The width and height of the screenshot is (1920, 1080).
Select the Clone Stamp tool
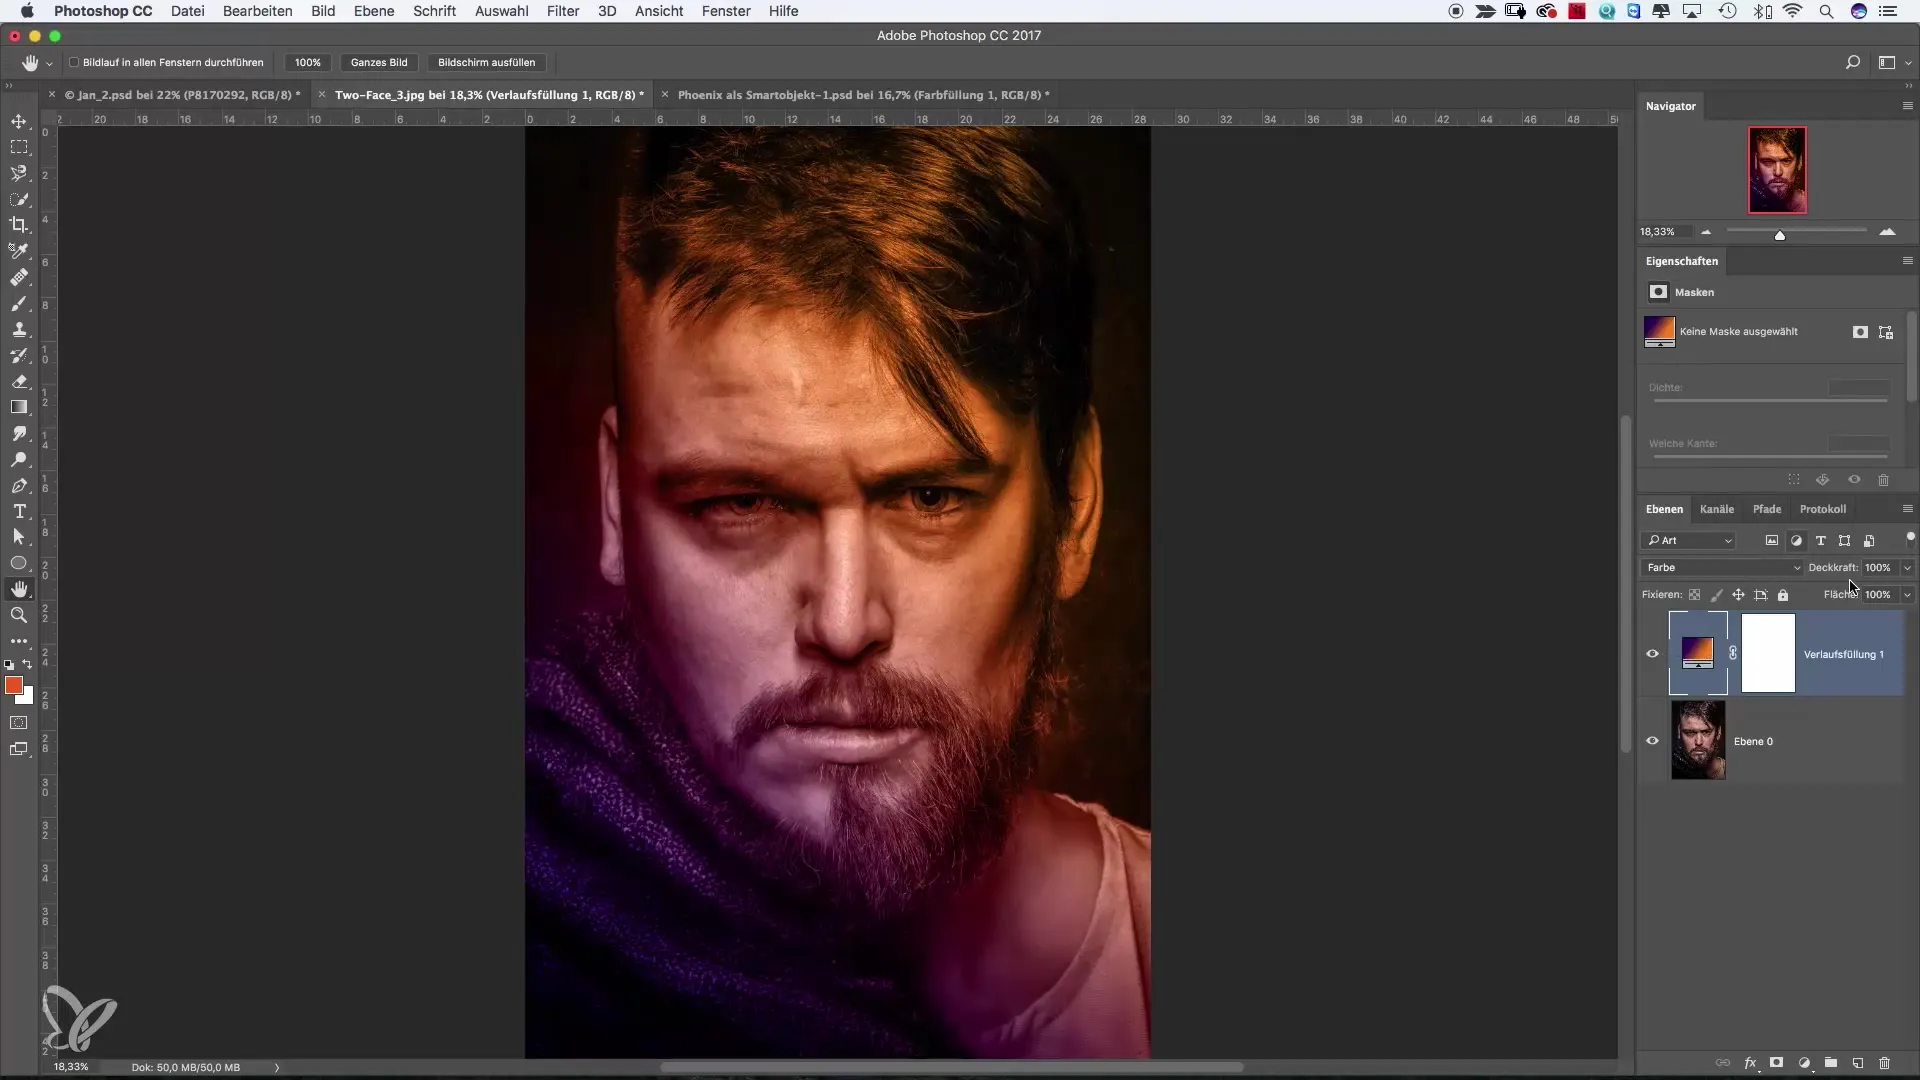point(19,329)
